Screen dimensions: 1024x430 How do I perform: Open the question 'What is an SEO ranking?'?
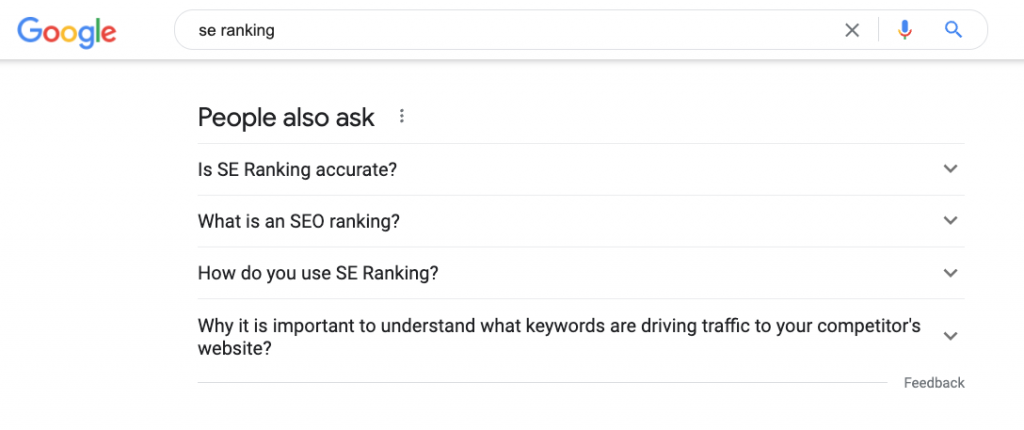pos(298,221)
